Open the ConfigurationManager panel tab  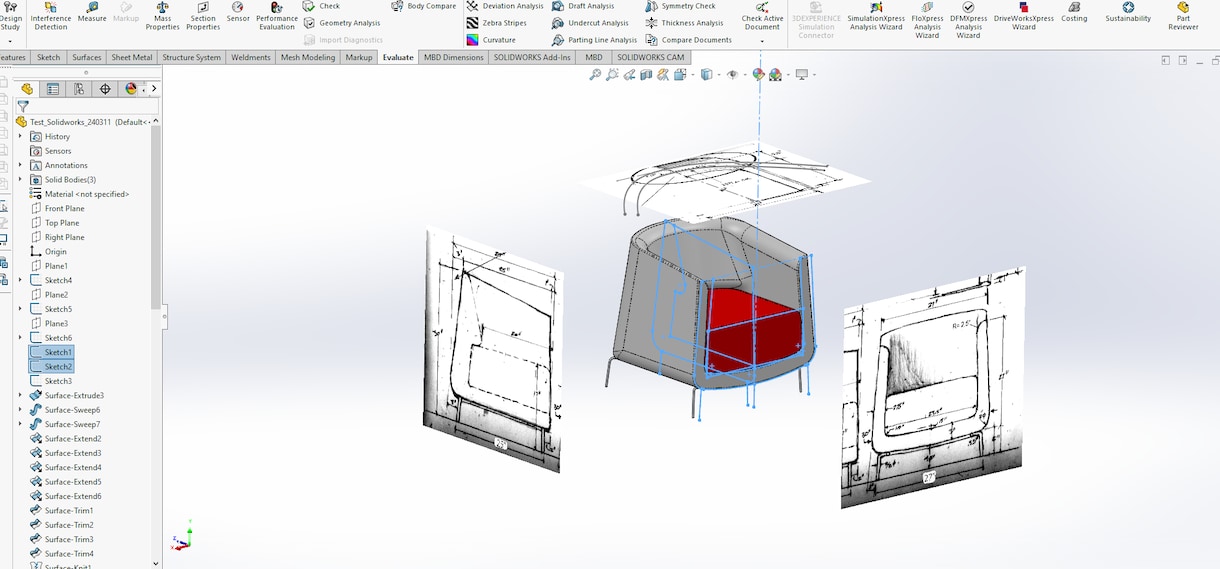click(x=79, y=89)
